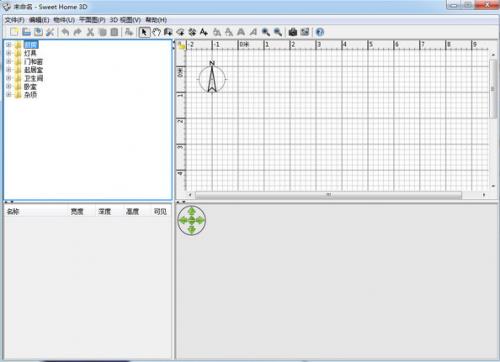Open the 文件(F) menu
Image resolution: width=500 pixels, height=362 pixels.
14,20
